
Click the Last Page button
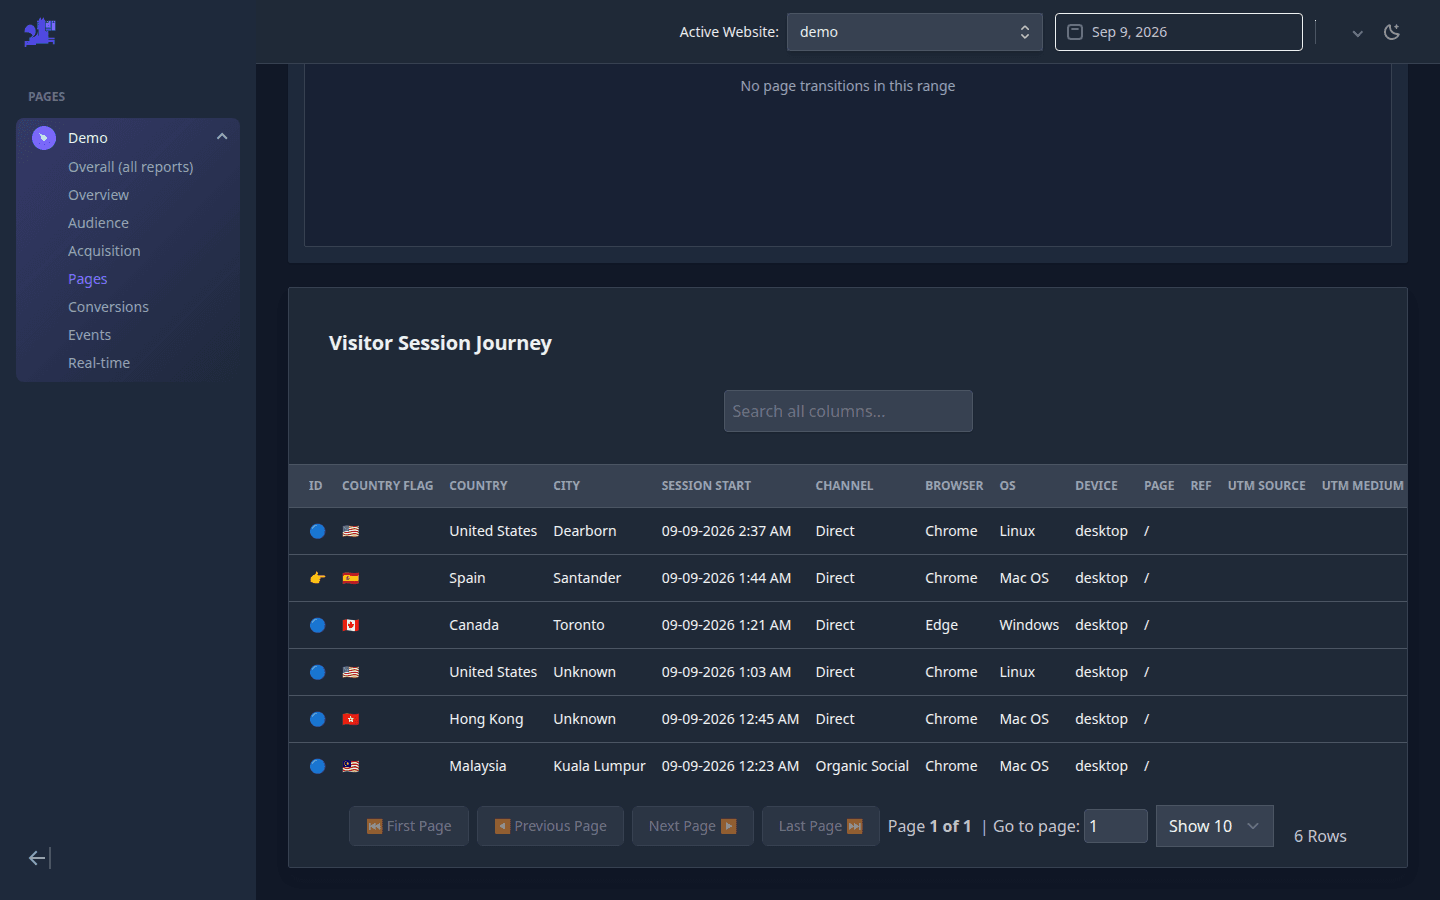click(x=820, y=826)
